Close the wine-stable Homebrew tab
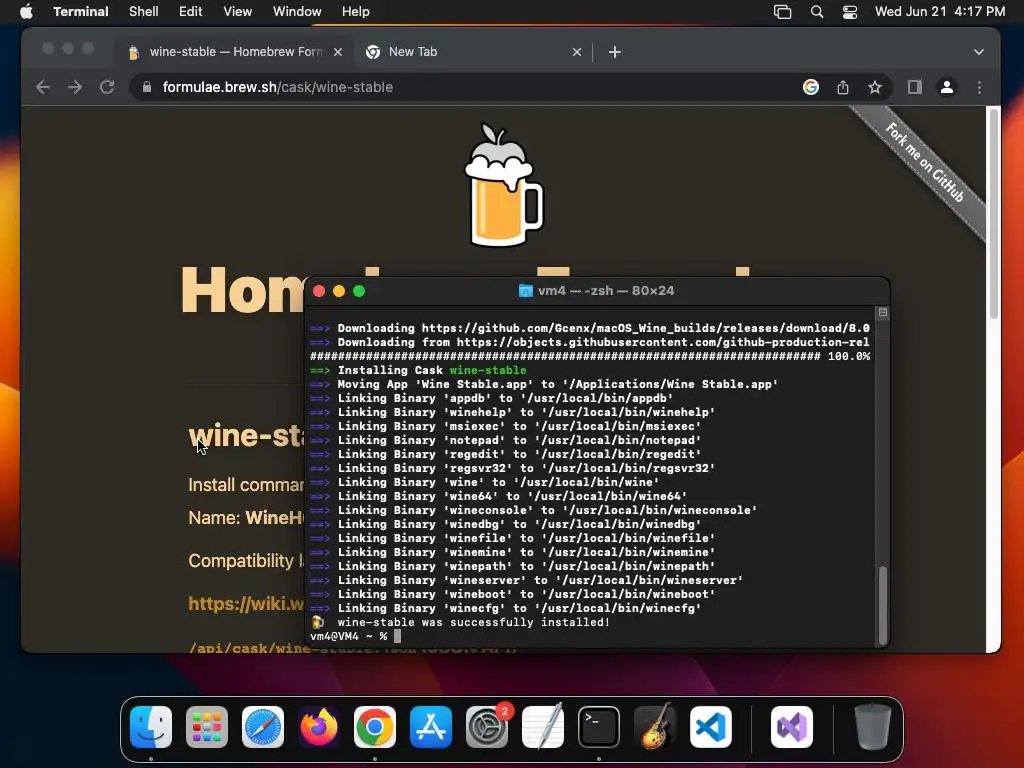The image size is (1024, 768). [x=338, y=52]
